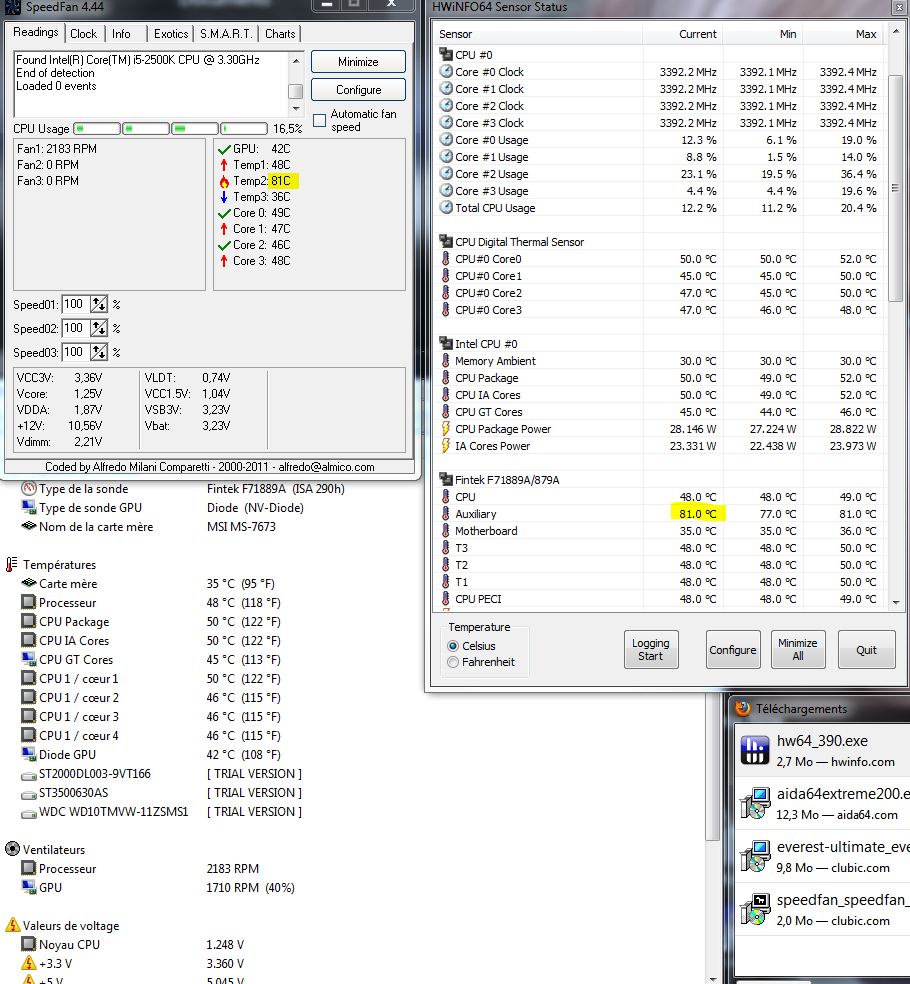This screenshot has height=984, width=910.
Task: Click the Total CPU Usage row icon
Action: [x=446, y=208]
